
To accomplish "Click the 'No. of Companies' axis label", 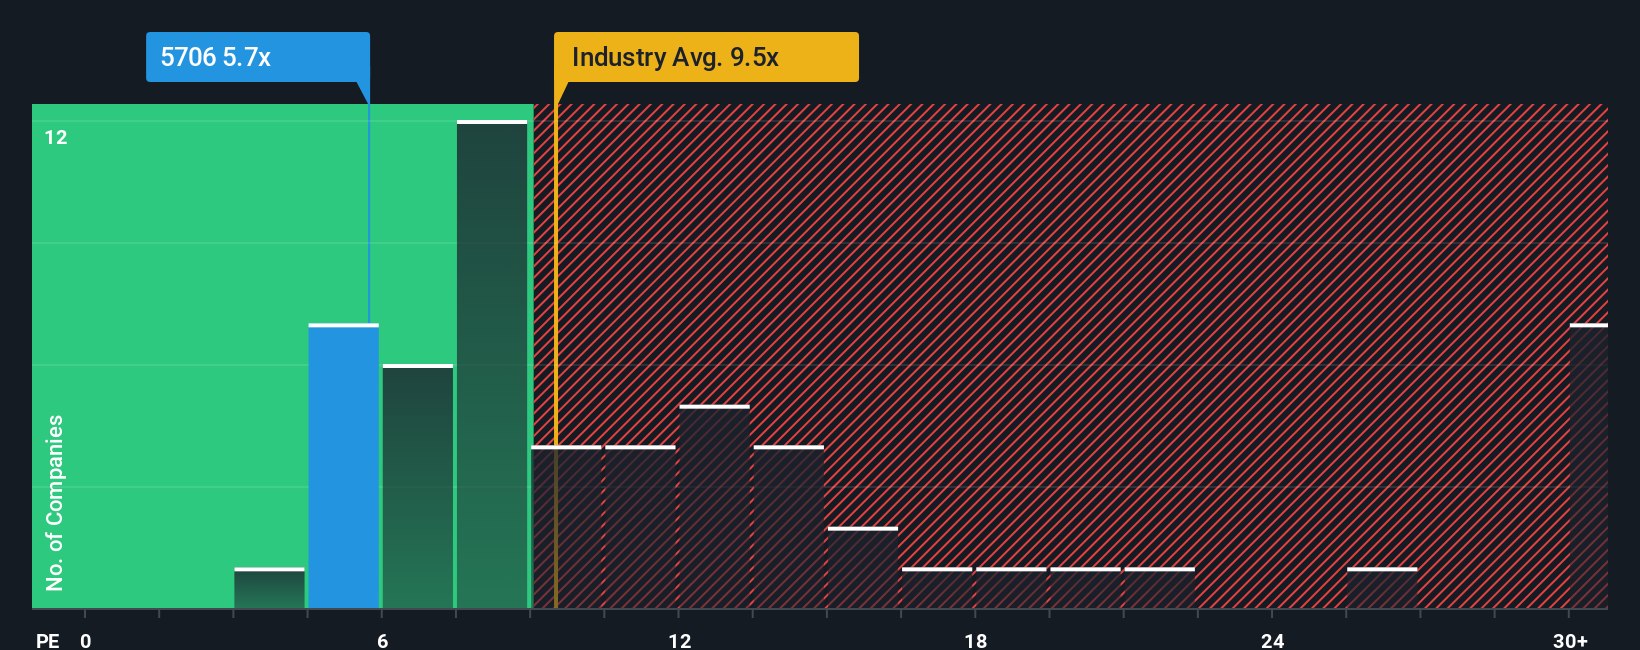I will click(55, 503).
